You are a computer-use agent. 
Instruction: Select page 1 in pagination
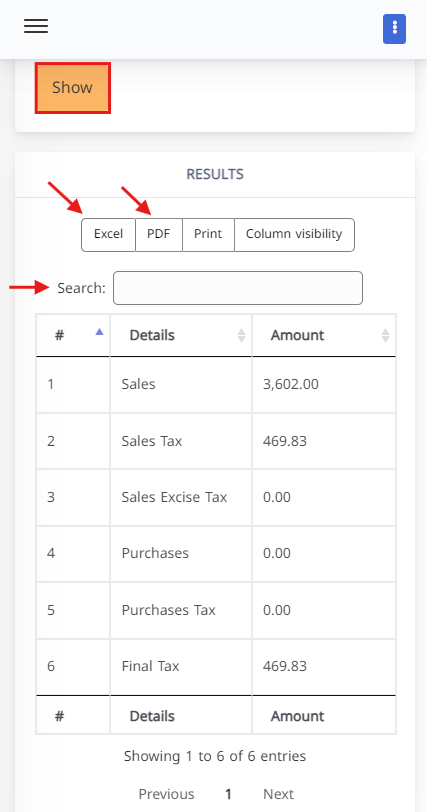[228, 794]
